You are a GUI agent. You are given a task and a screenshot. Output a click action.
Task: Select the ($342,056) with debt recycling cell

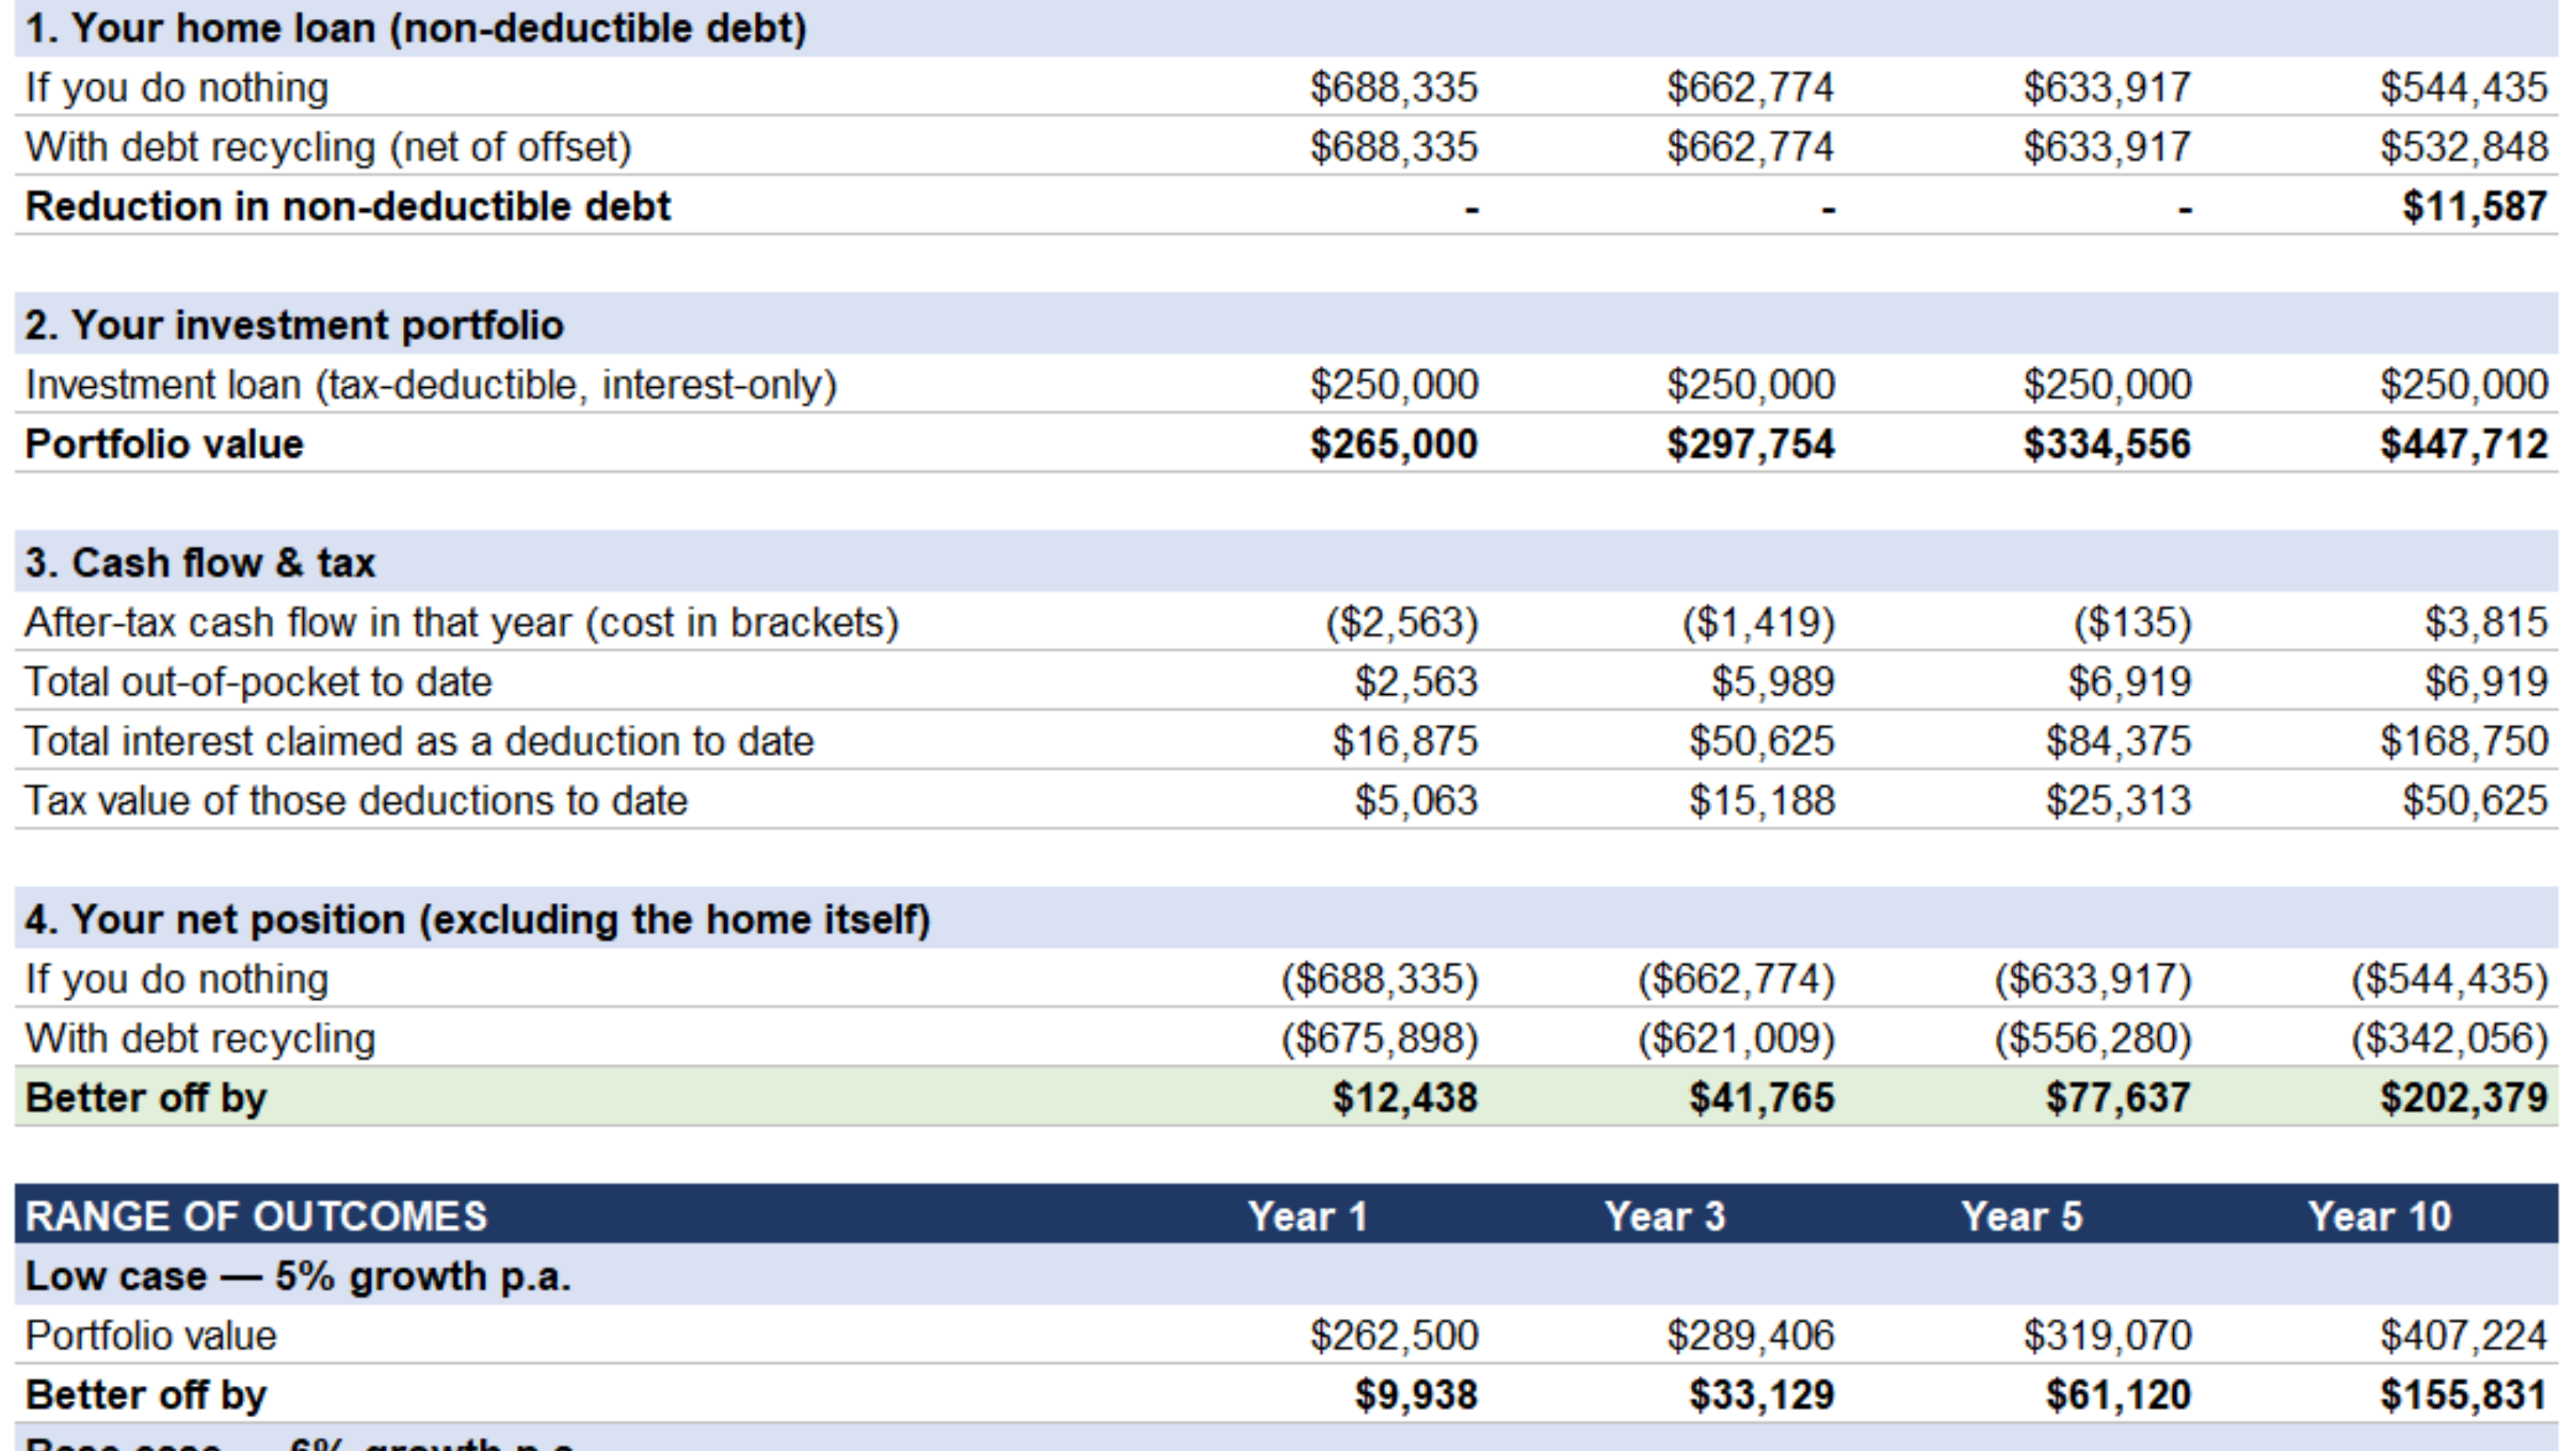(x=2449, y=1038)
